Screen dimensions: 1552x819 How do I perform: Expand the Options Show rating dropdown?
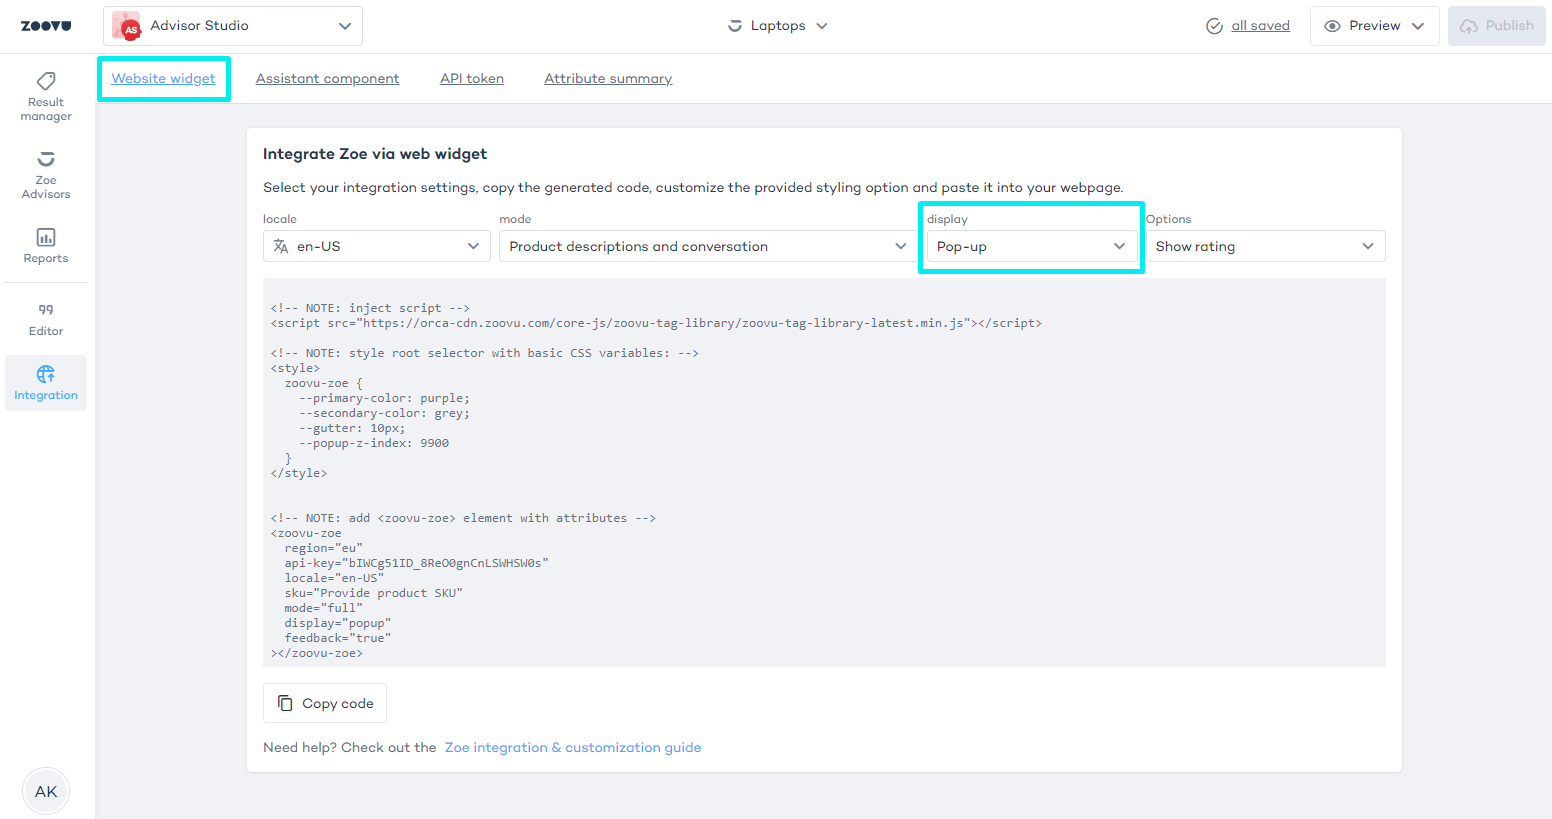[1264, 246]
